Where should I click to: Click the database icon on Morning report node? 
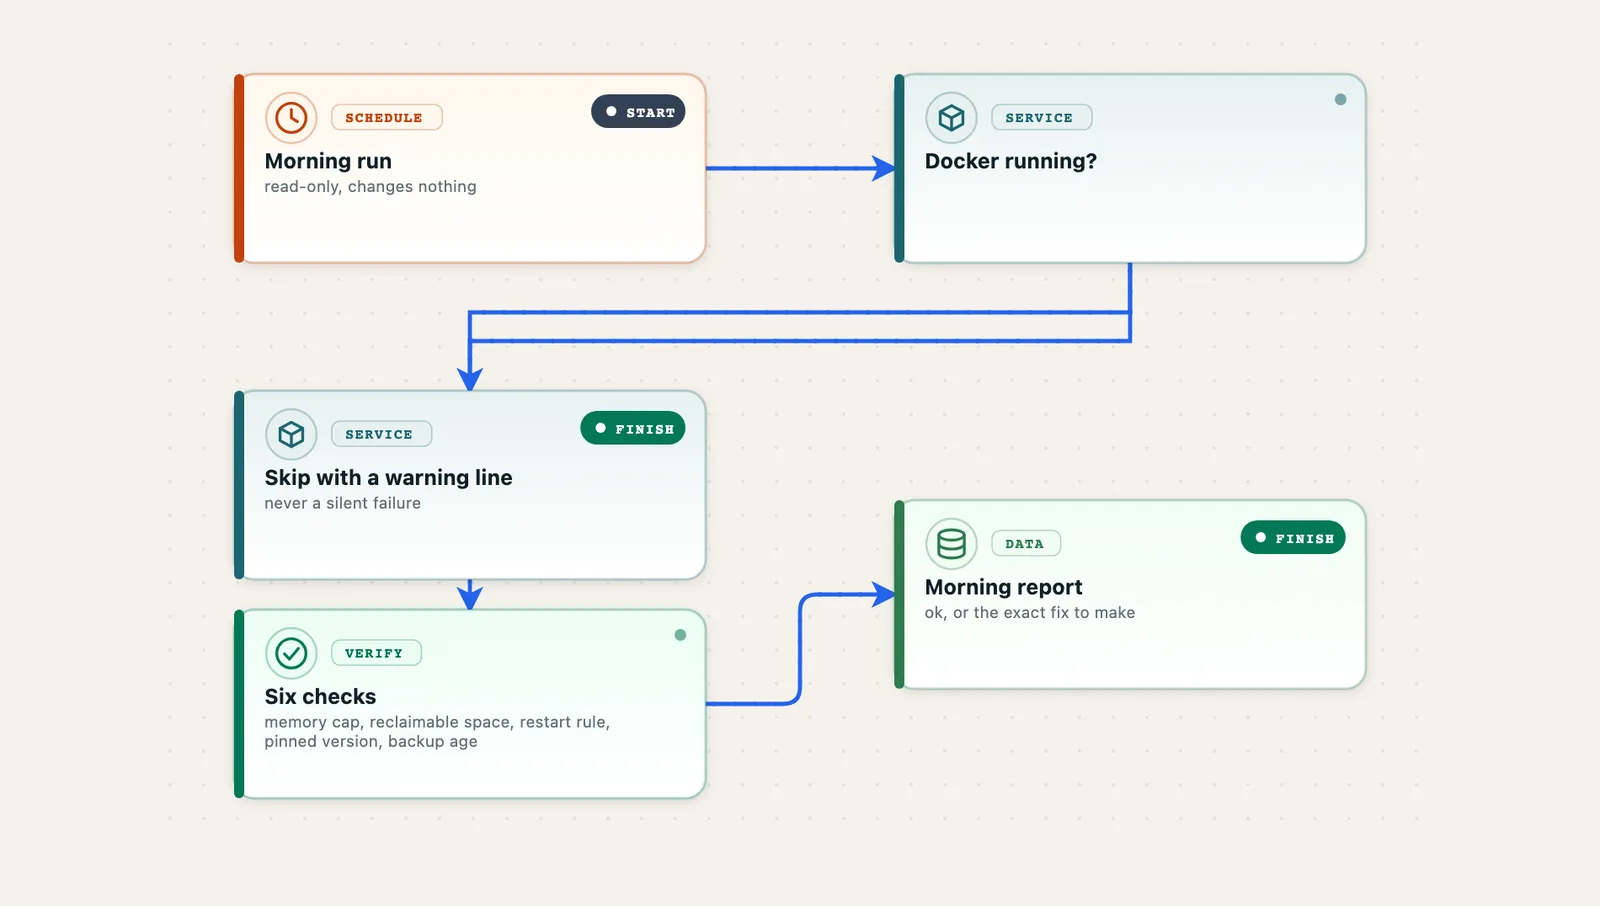(x=951, y=544)
